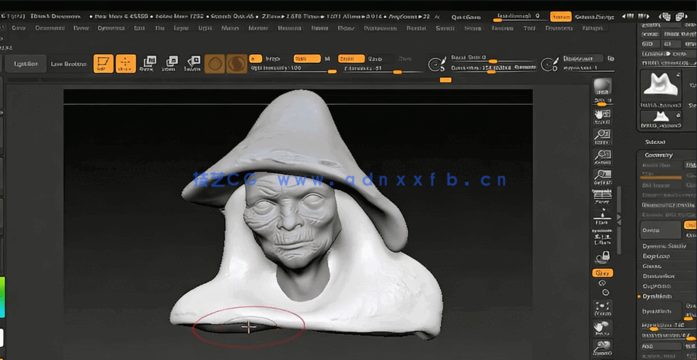The image size is (697, 360).
Task: Select the smaller tool thumbnail below it
Action: [661, 120]
